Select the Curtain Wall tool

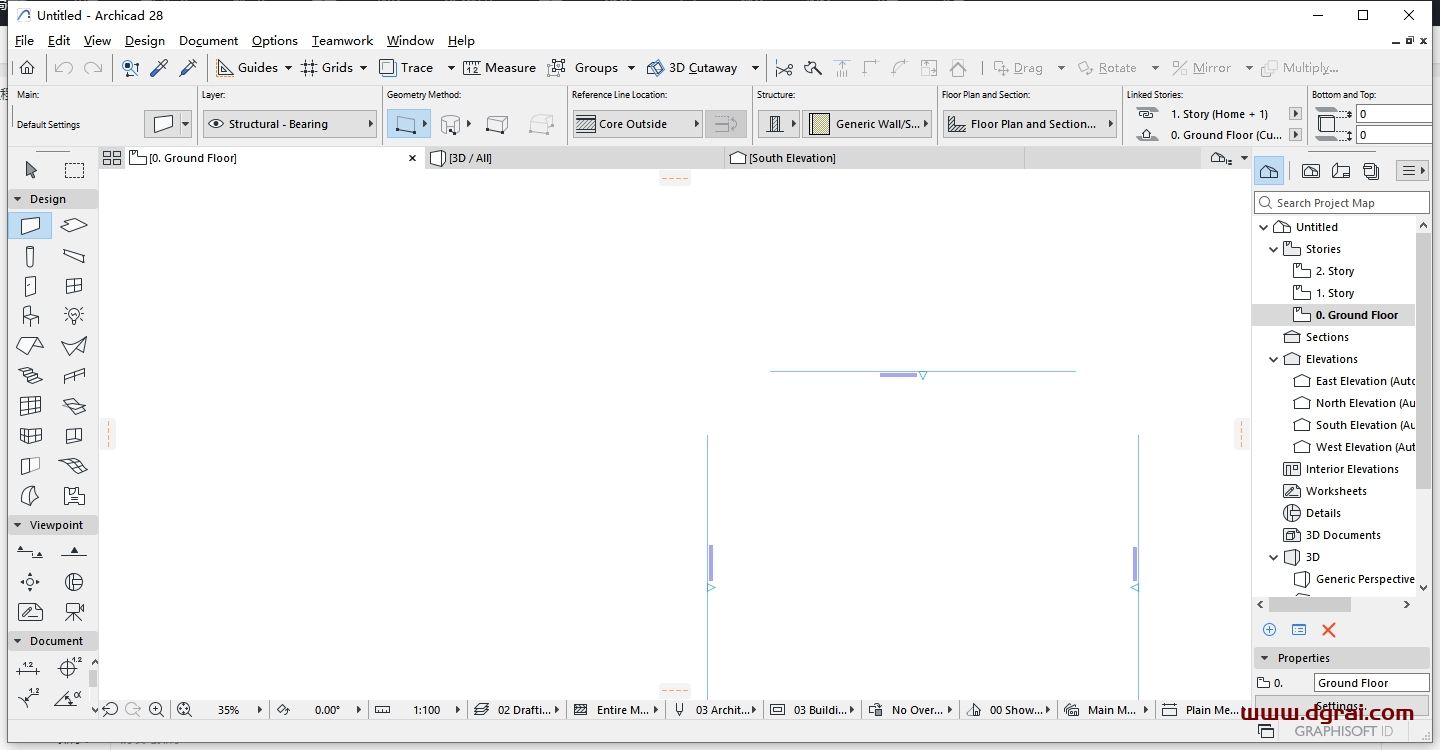[x=30, y=406]
